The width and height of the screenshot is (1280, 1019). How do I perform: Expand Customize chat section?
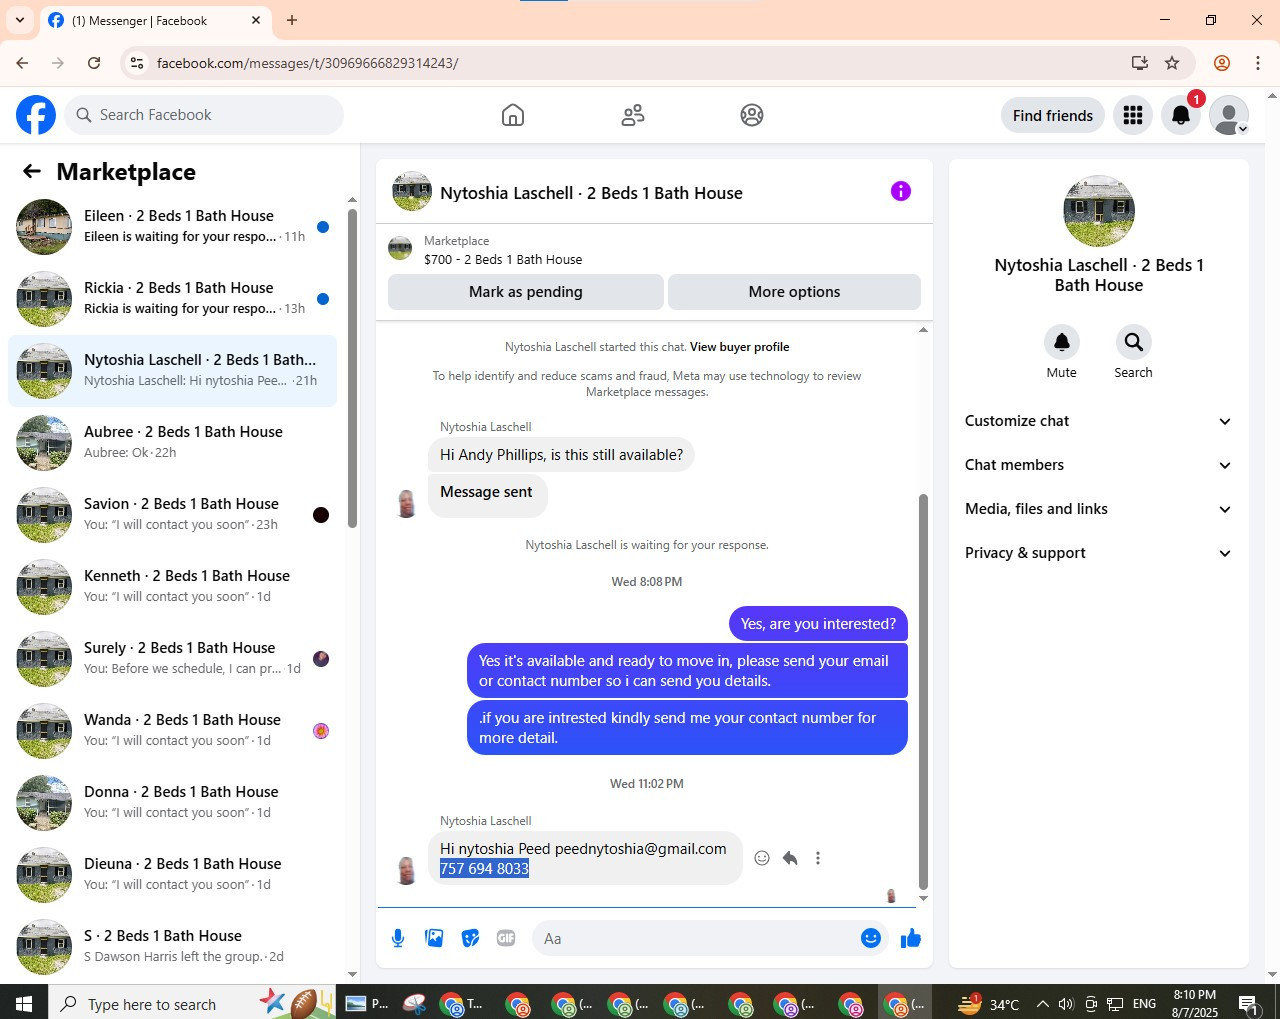pos(1098,421)
